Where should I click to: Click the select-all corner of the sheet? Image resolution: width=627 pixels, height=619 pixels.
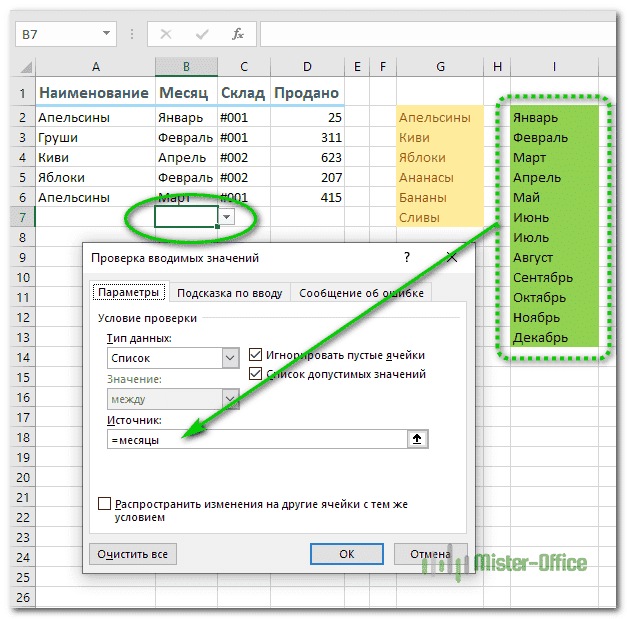pyautogui.click(x=24, y=67)
